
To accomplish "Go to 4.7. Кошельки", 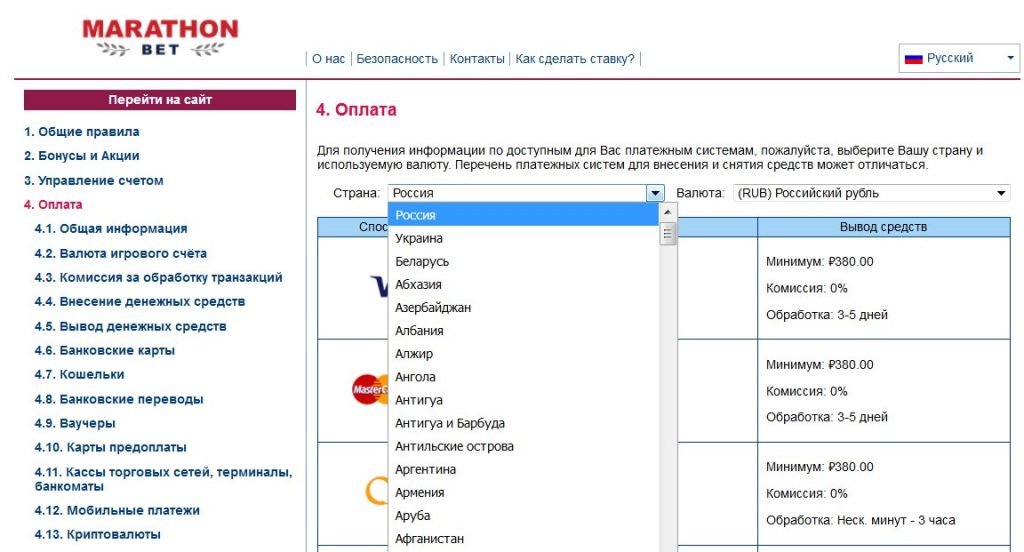I will tap(80, 374).
